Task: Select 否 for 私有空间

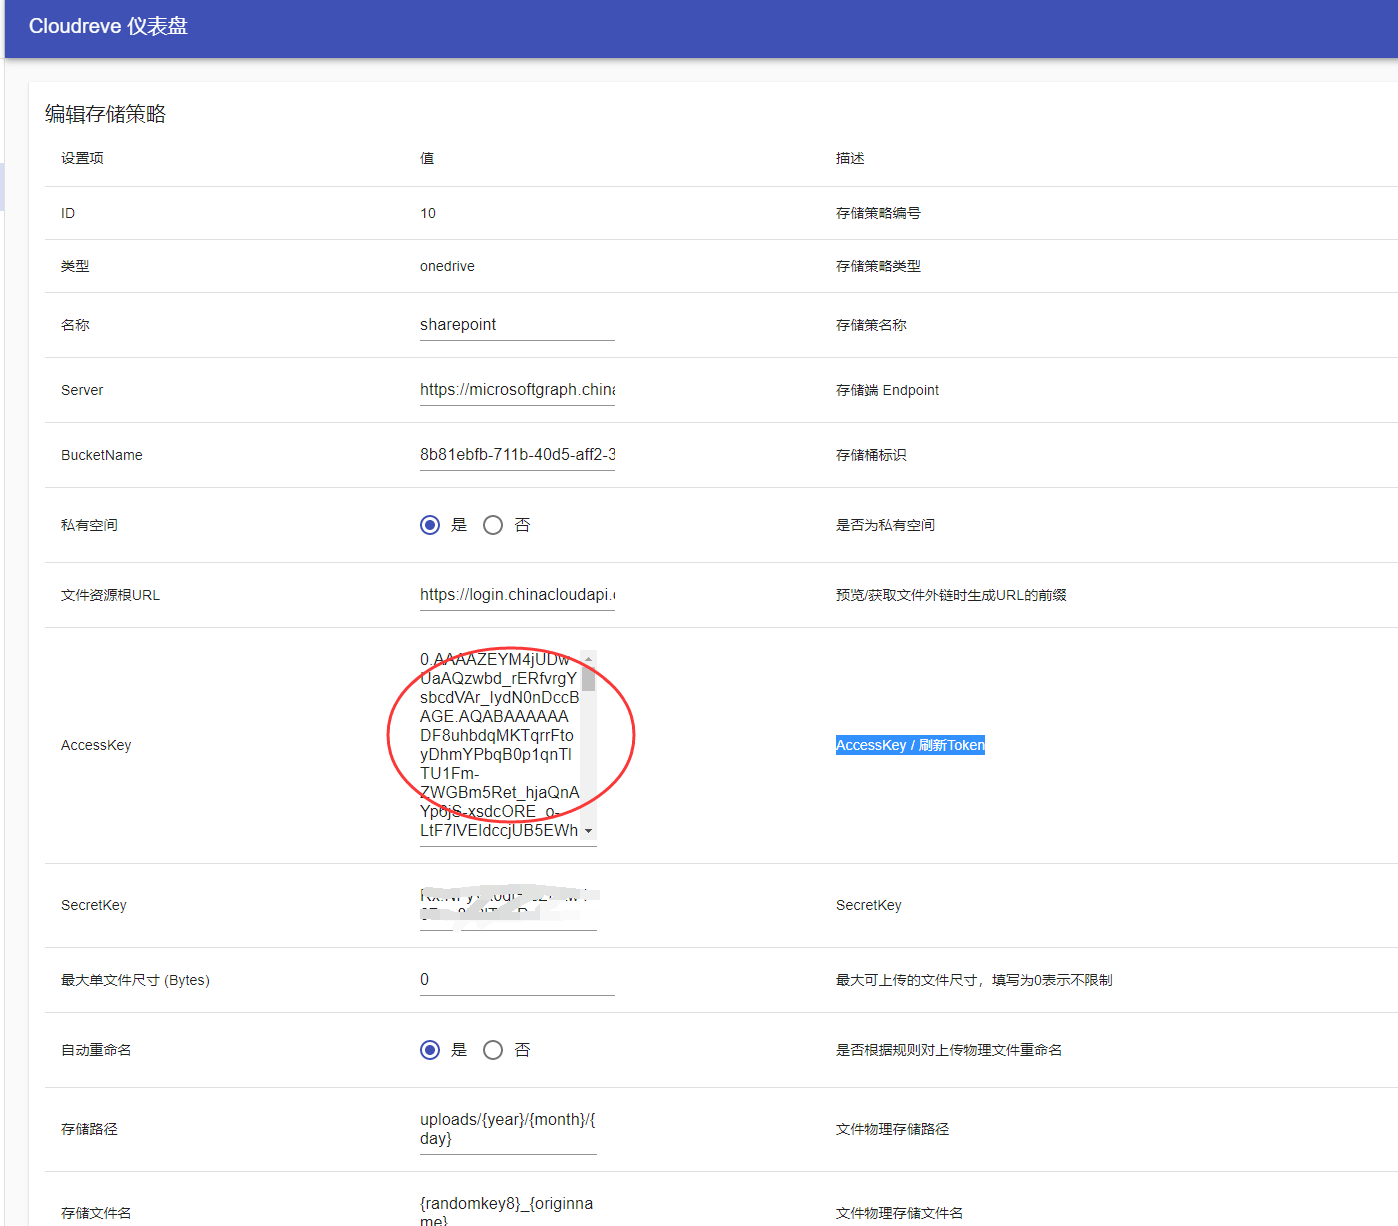Action: tap(493, 525)
